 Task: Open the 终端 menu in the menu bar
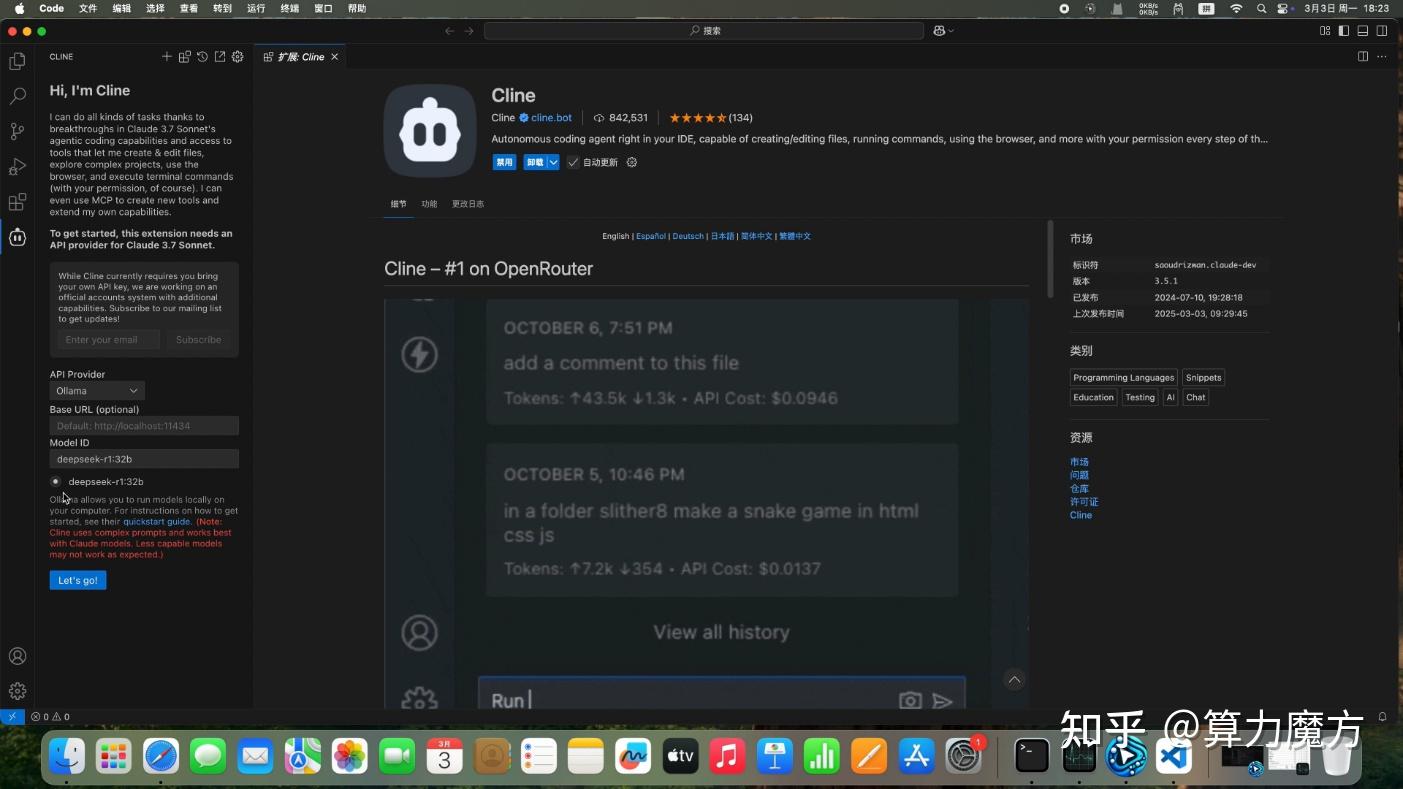[289, 8]
